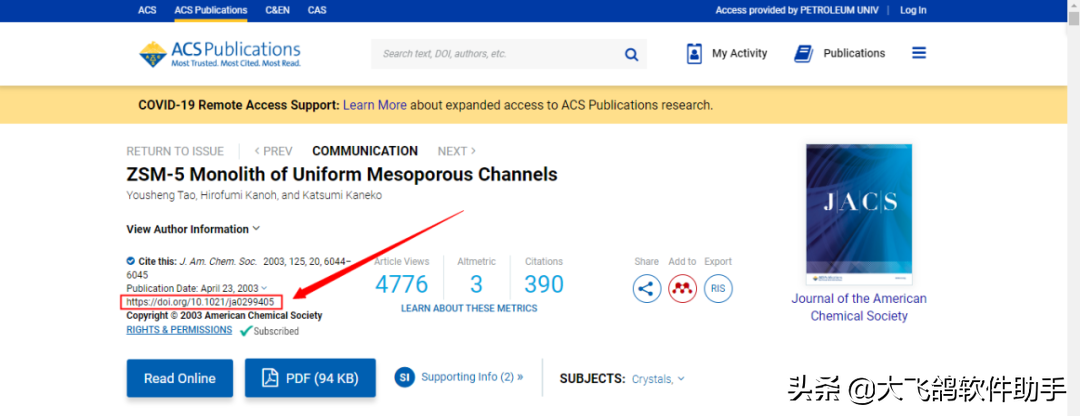This screenshot has height=416, width=1080.
Task: Export citation with RIS icon
Action: (718, 289)
